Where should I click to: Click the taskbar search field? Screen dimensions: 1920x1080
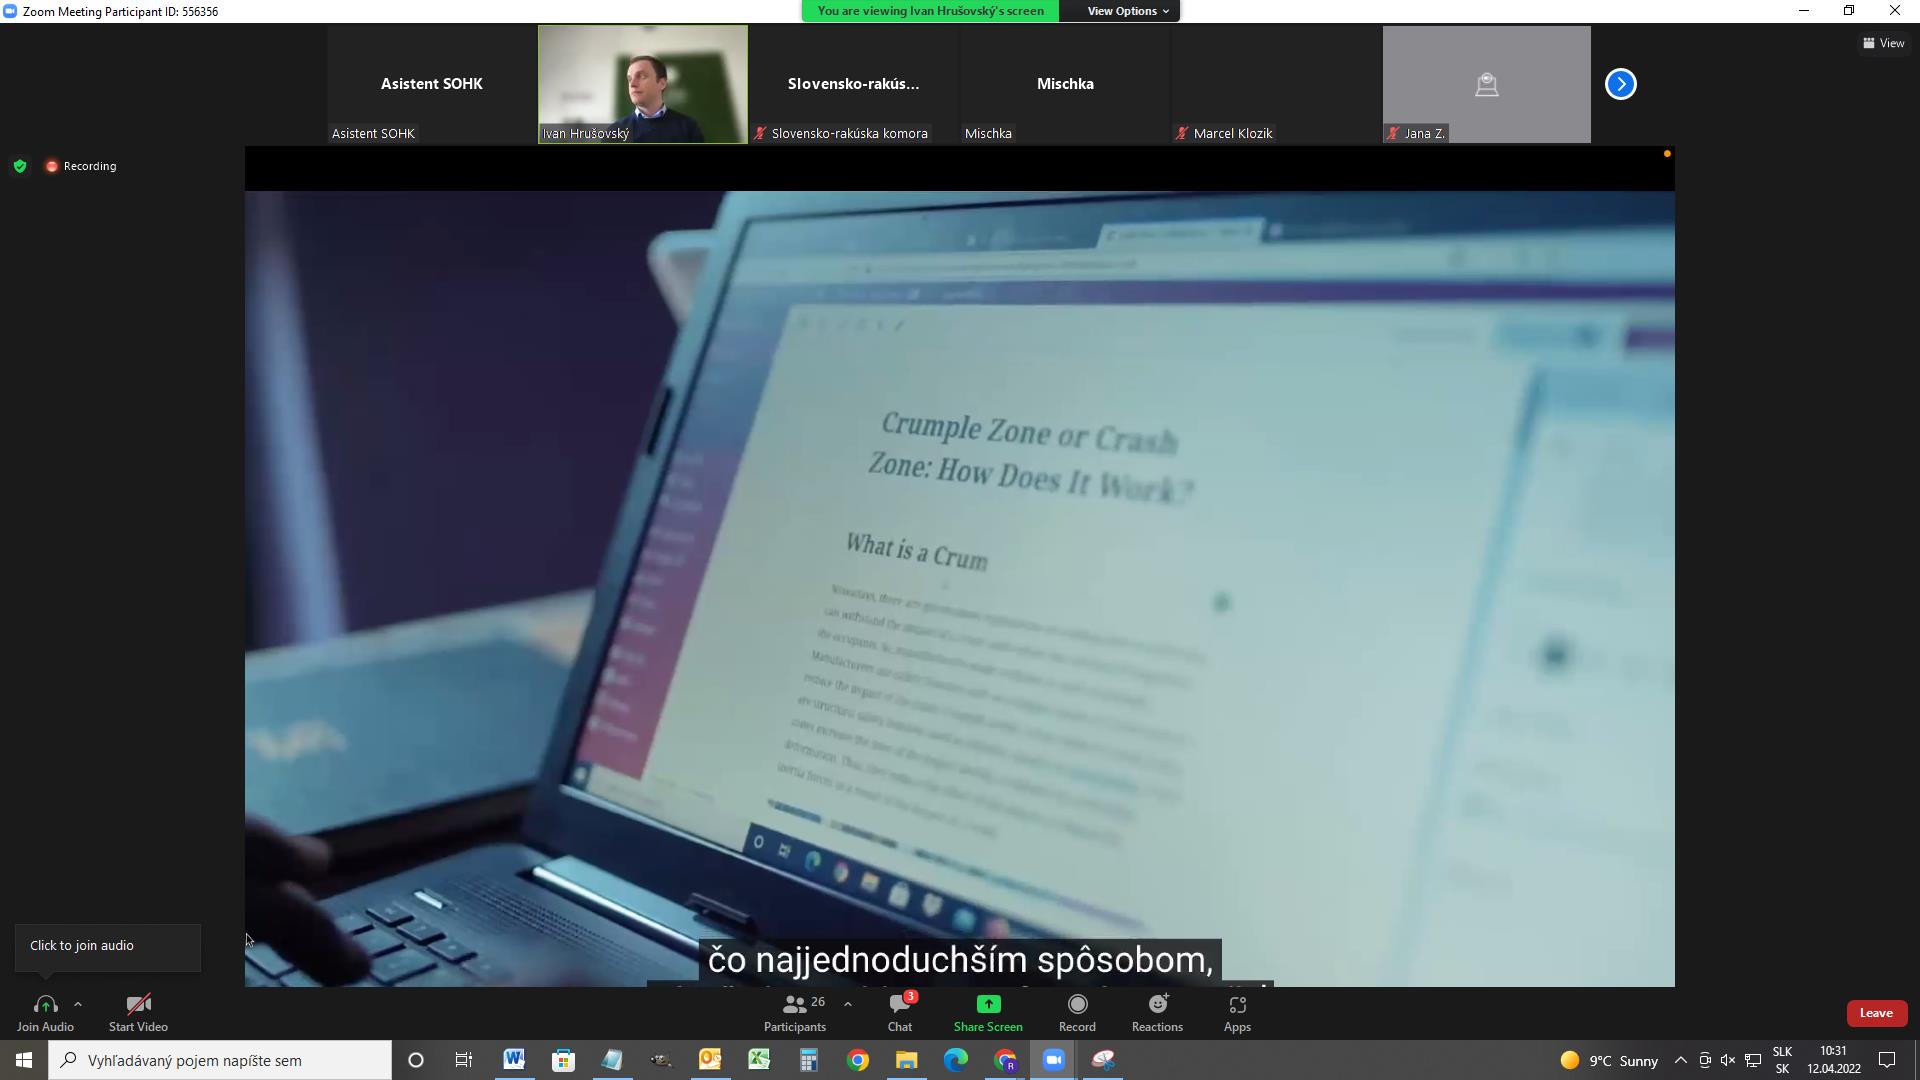click(220, 1060)
